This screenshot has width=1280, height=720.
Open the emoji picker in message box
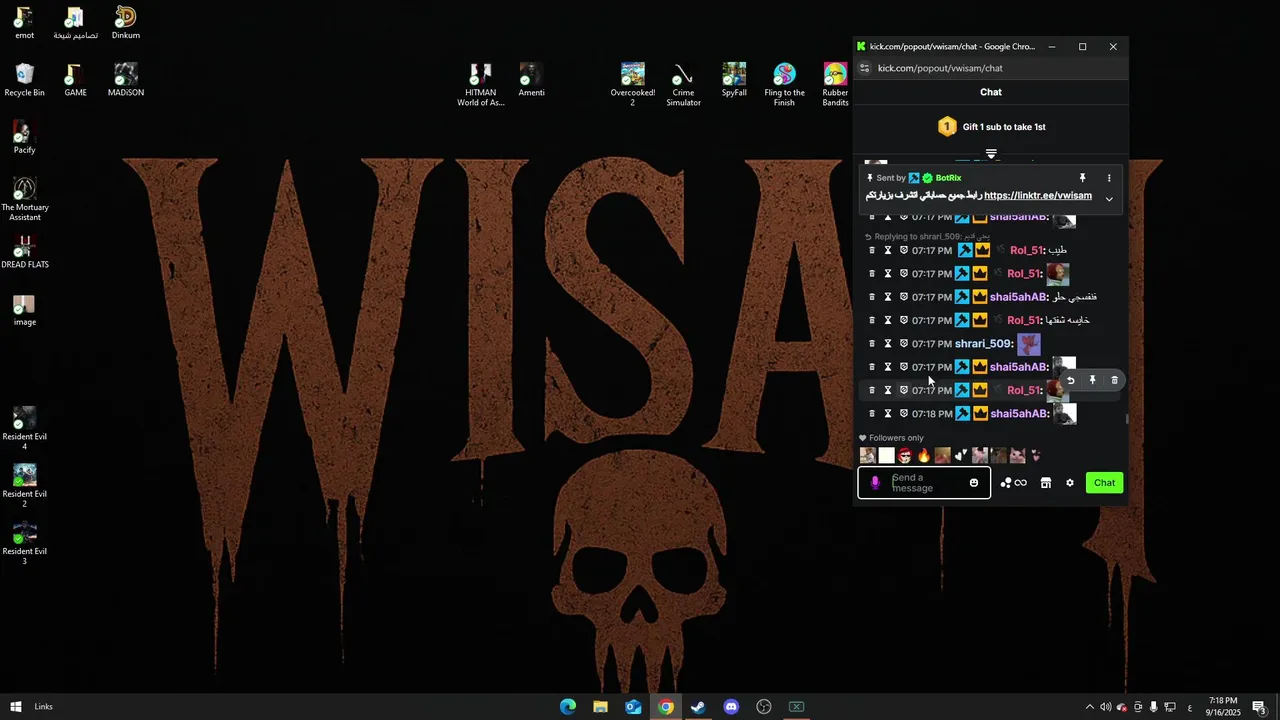coord(974,483)
